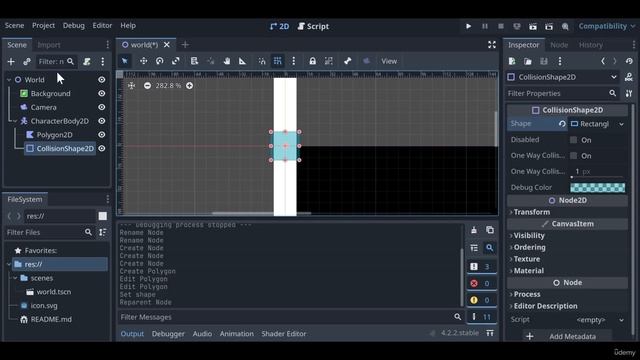Run the project with the play button

(x=469, y=26)
